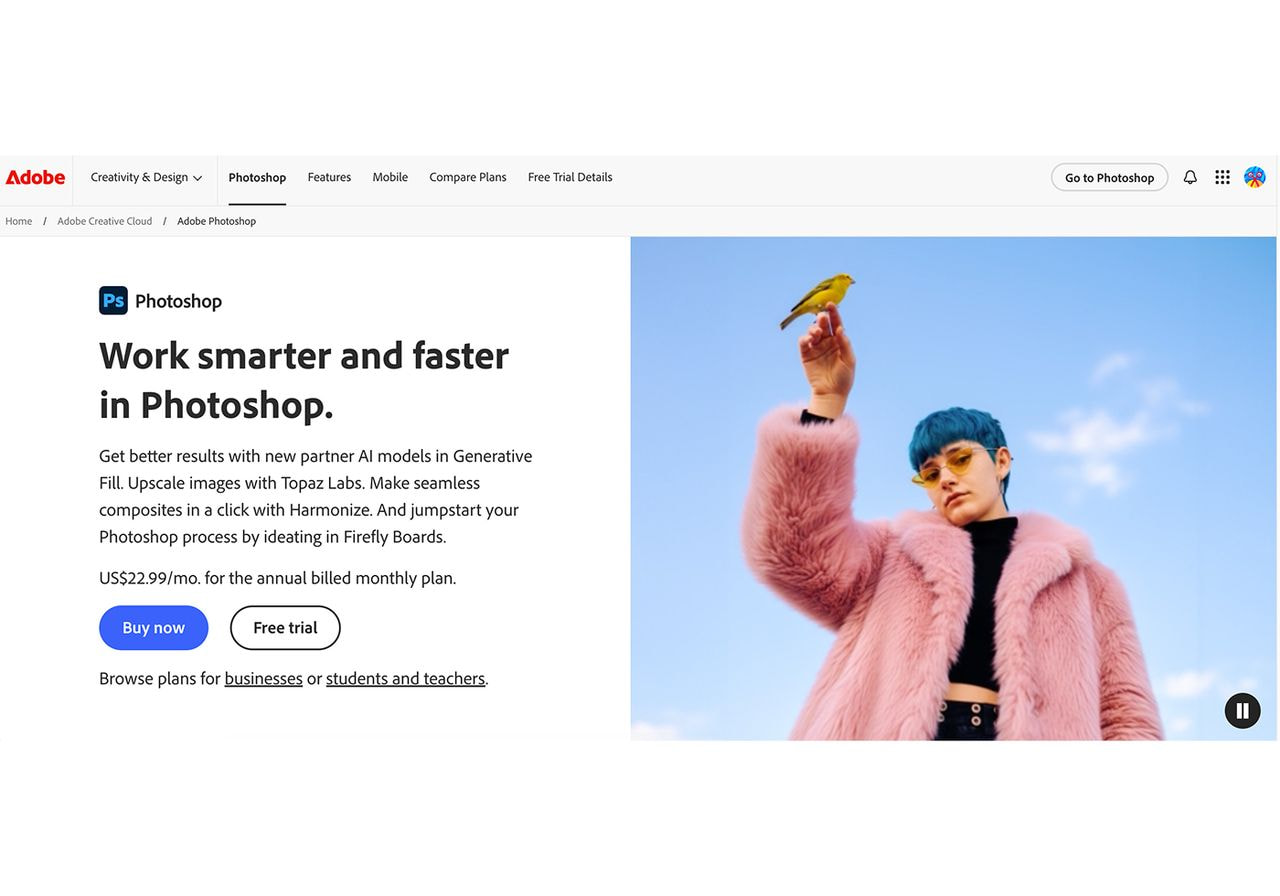Click the Adobe logo
The height and width of the screenshot is (896, 1280).
[x=35, y=177]
